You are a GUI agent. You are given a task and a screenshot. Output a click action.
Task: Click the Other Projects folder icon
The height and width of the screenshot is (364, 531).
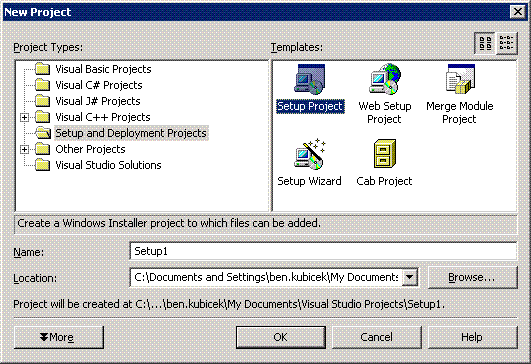(x=43, y=149)
